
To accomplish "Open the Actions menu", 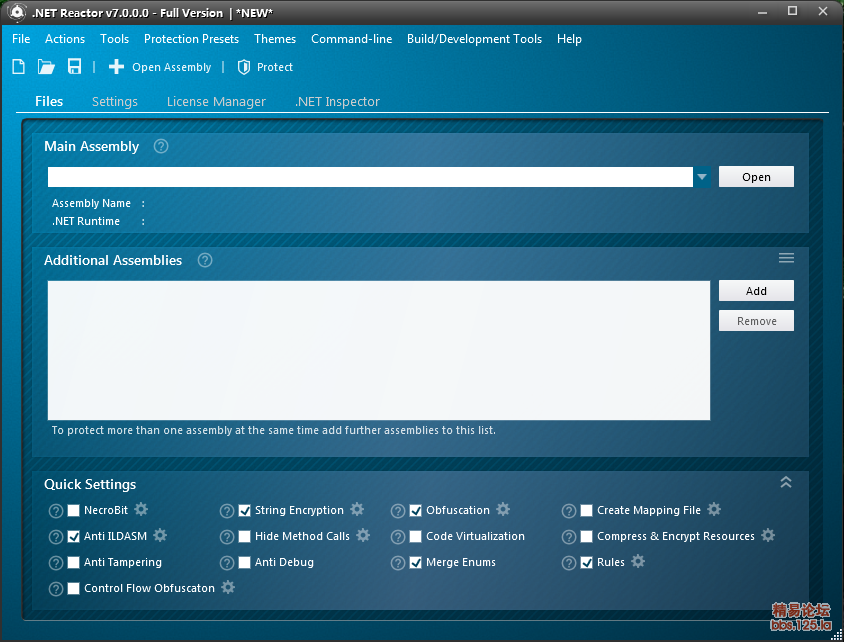I will tap(65, 39).
